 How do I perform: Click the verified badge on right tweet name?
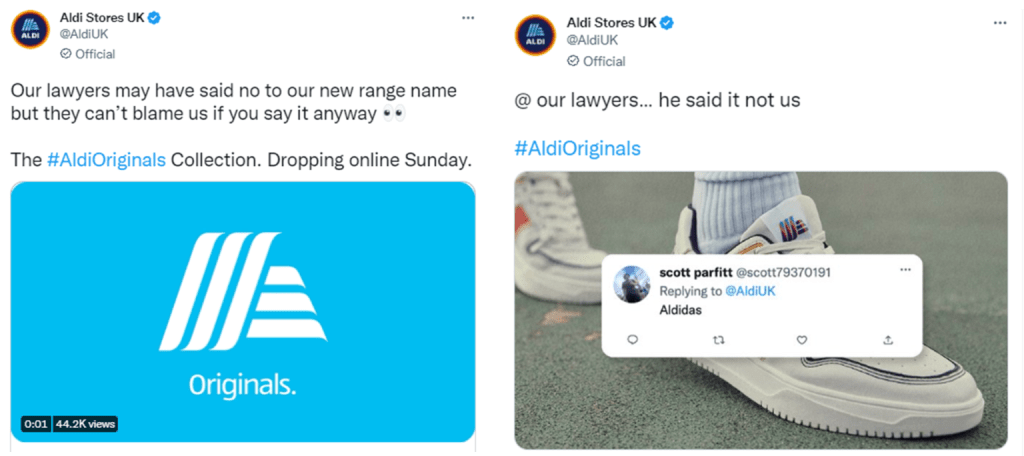(x=667, y=24)
